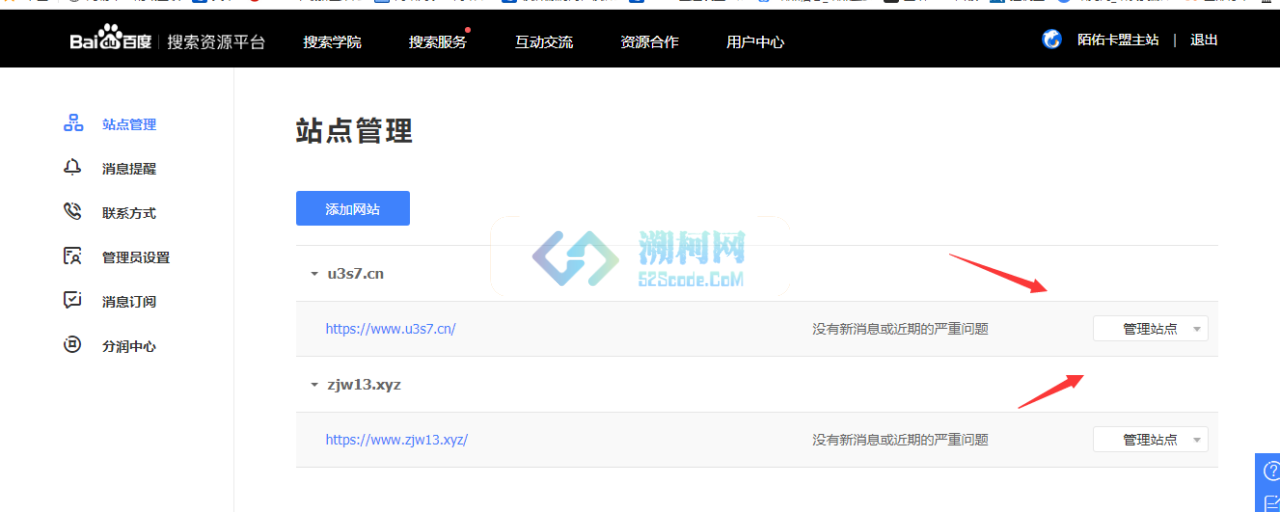Open the 资源合作 menu
The image size is (1280, 512).
(x=649, y=42)
